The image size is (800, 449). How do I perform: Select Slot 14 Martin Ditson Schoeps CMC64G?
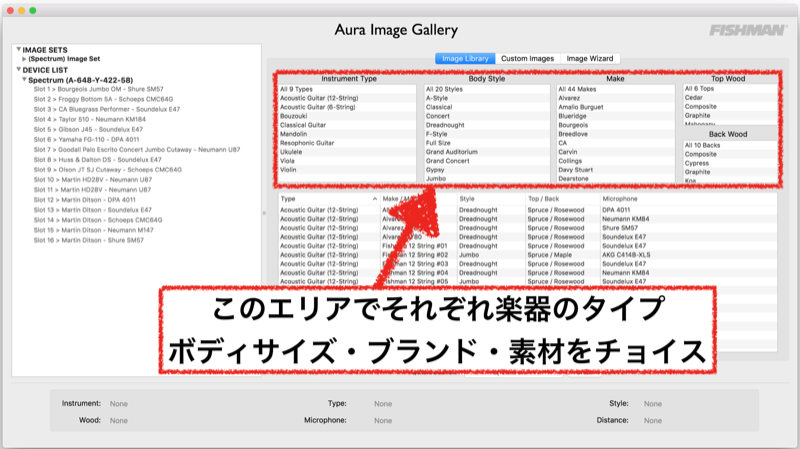pos(98,220)
